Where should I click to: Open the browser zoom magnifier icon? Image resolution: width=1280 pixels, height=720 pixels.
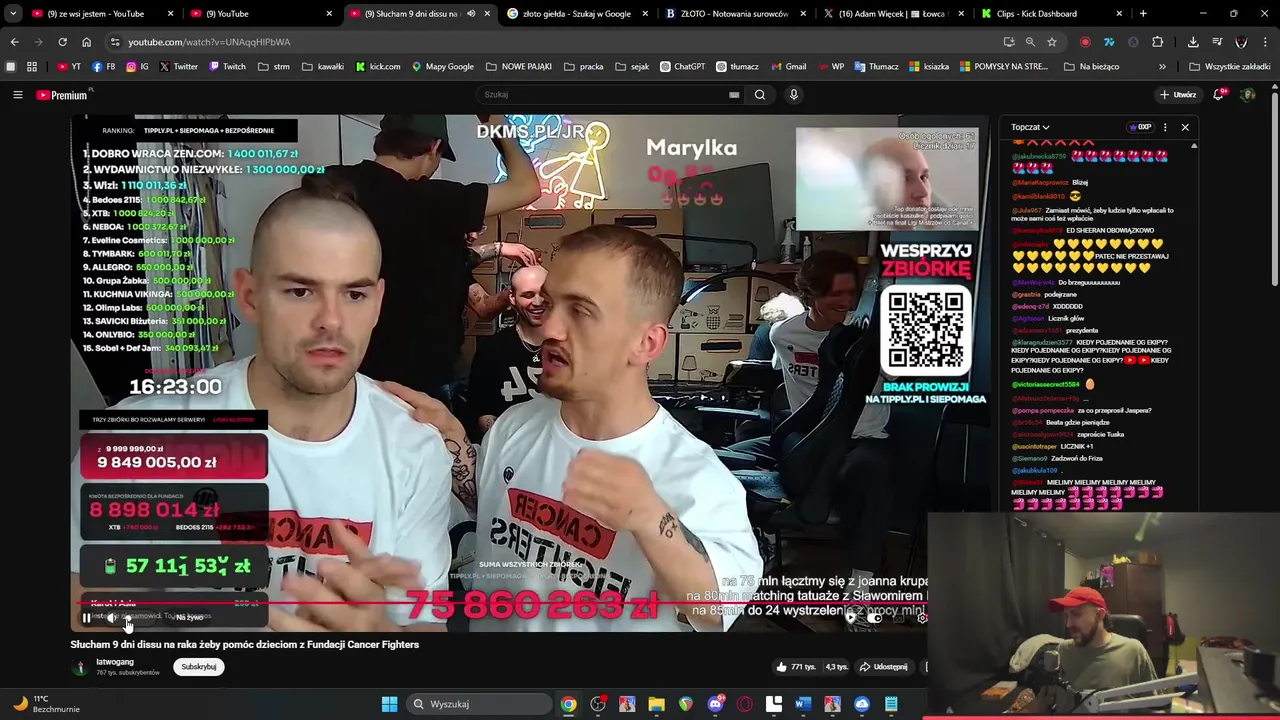point(1030,42)
